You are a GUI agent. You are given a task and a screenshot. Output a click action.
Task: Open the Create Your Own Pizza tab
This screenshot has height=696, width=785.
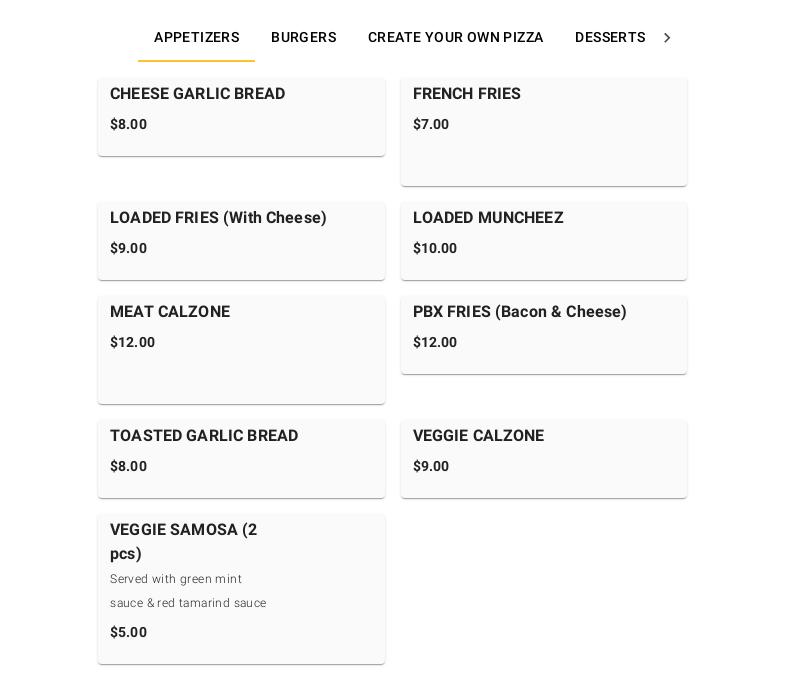pyautogui.click(x=455, y=38)
